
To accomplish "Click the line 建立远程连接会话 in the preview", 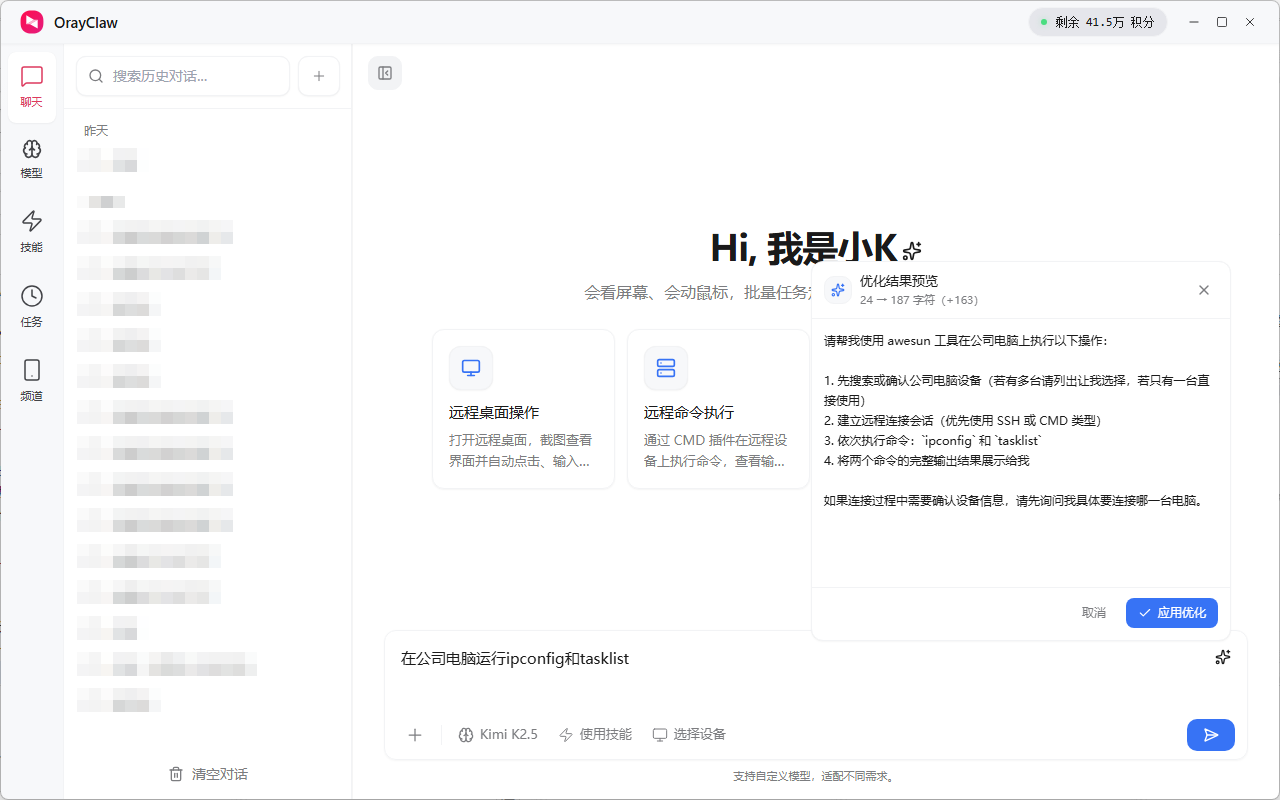I will pyautogui.click(x=962, y=421).
